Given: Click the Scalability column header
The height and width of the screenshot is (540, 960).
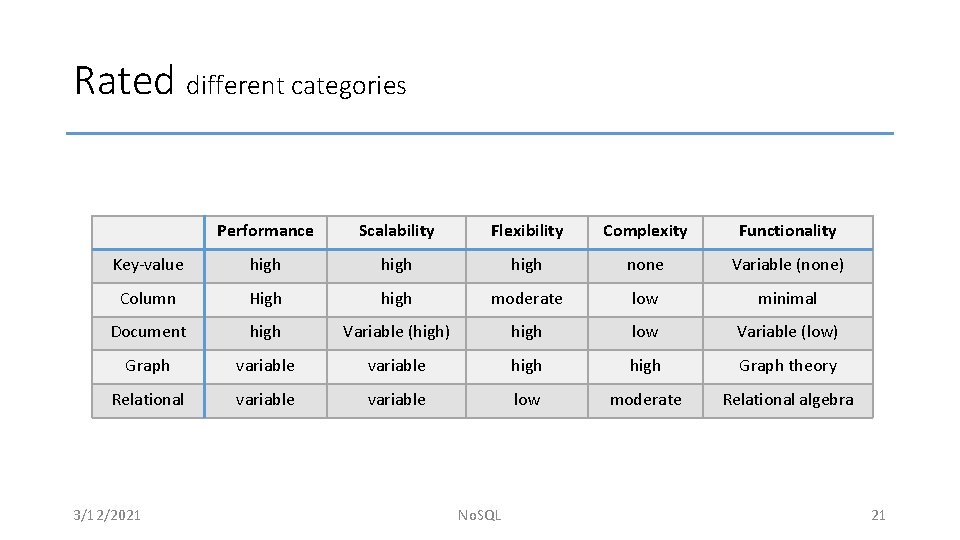Looking at the screenshot, I should point(396,231).
